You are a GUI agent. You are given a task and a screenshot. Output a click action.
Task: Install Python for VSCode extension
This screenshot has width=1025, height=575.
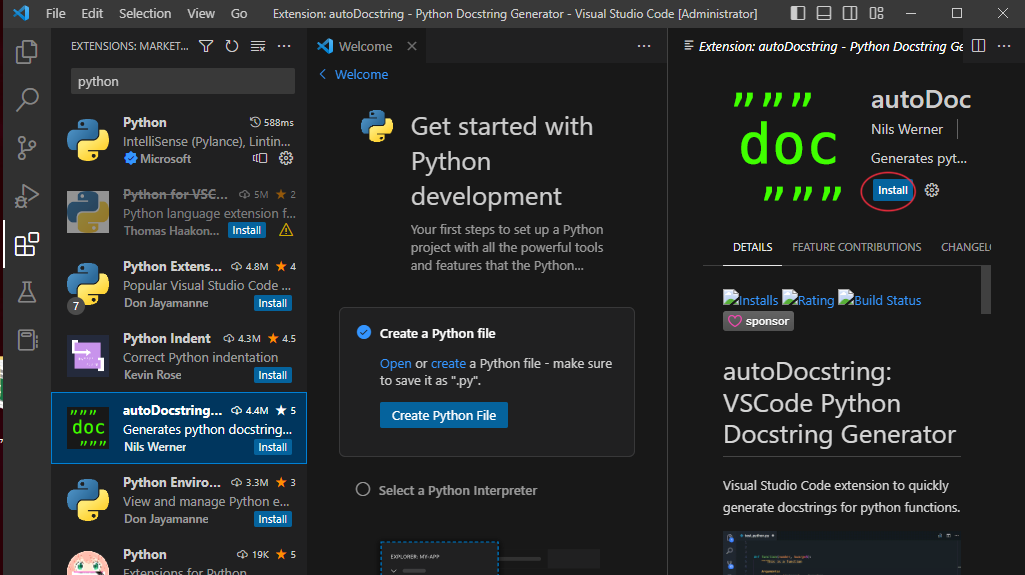click(246, 230)
